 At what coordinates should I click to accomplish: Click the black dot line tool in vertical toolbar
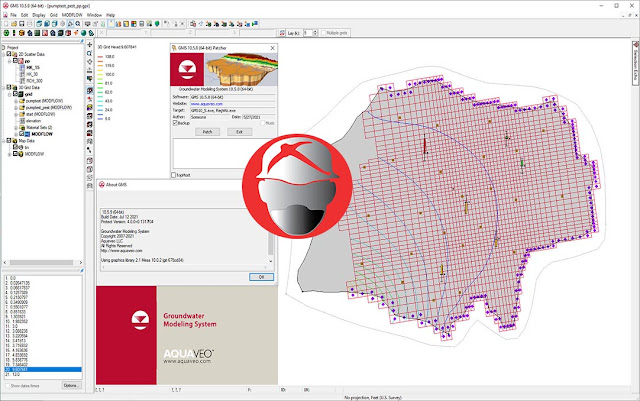(90, 150)
